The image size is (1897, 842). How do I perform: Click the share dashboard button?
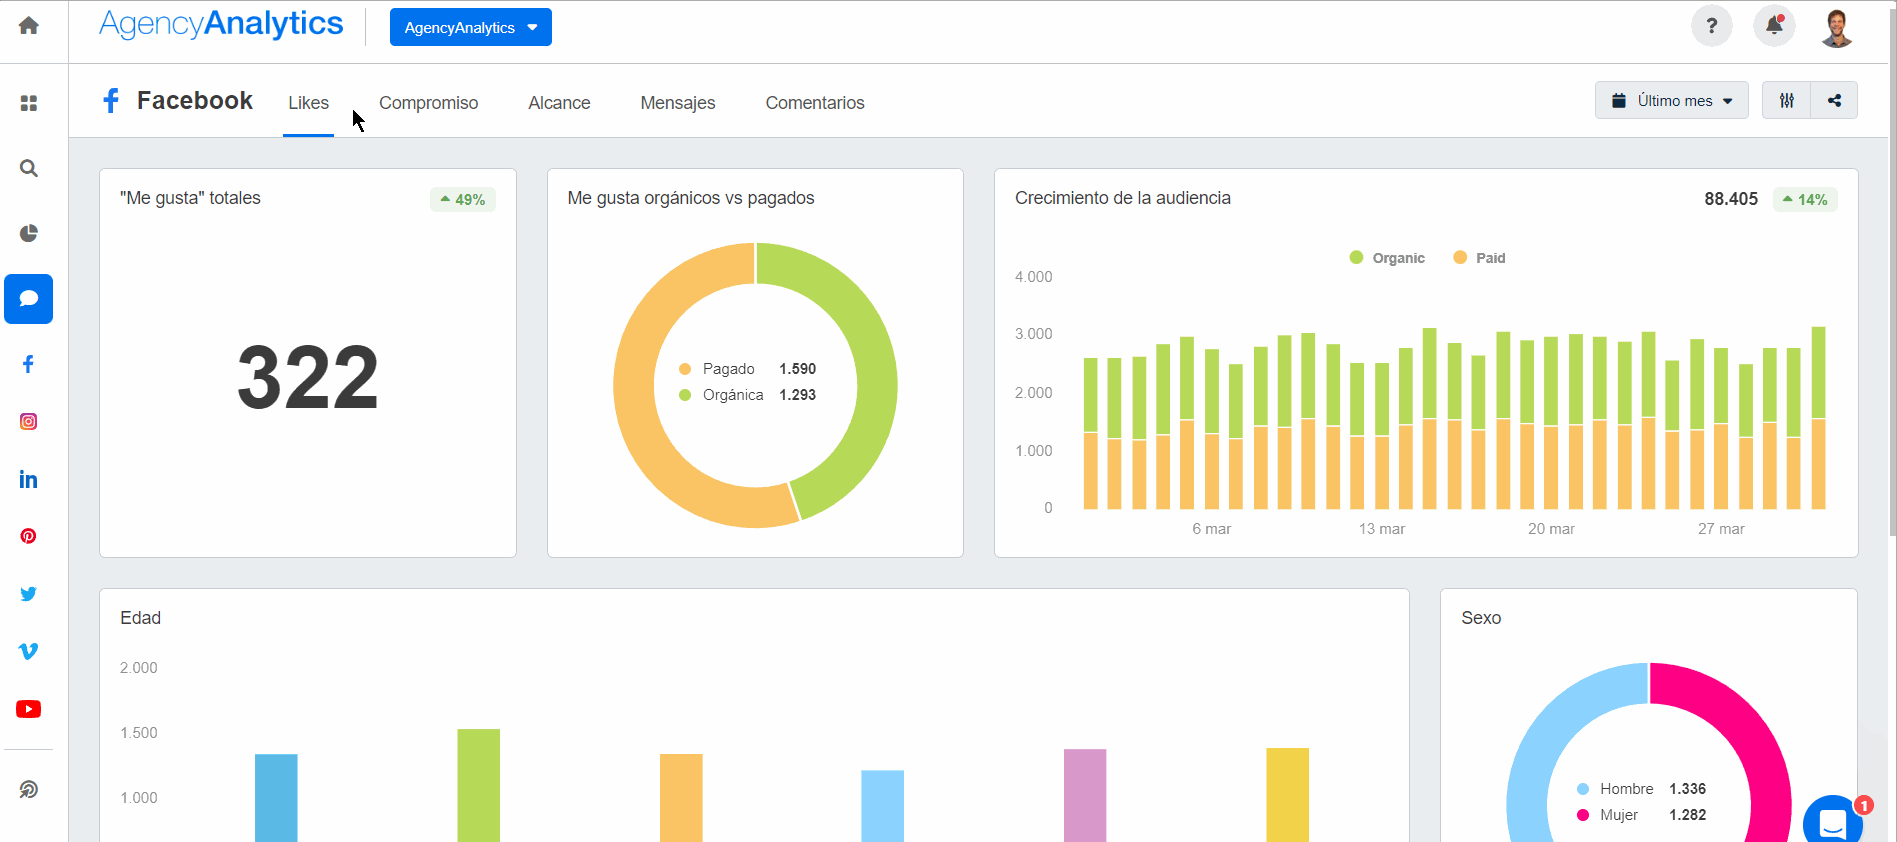tap(1834, 101)
